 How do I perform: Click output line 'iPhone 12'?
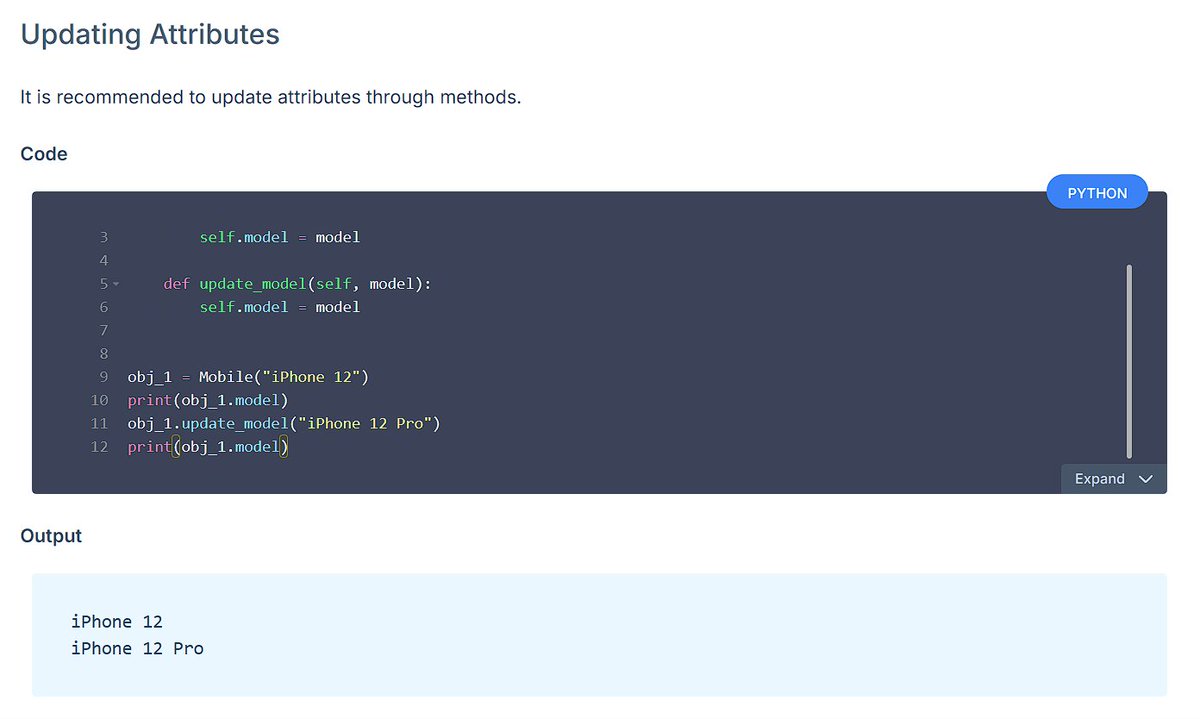point(117,622)
